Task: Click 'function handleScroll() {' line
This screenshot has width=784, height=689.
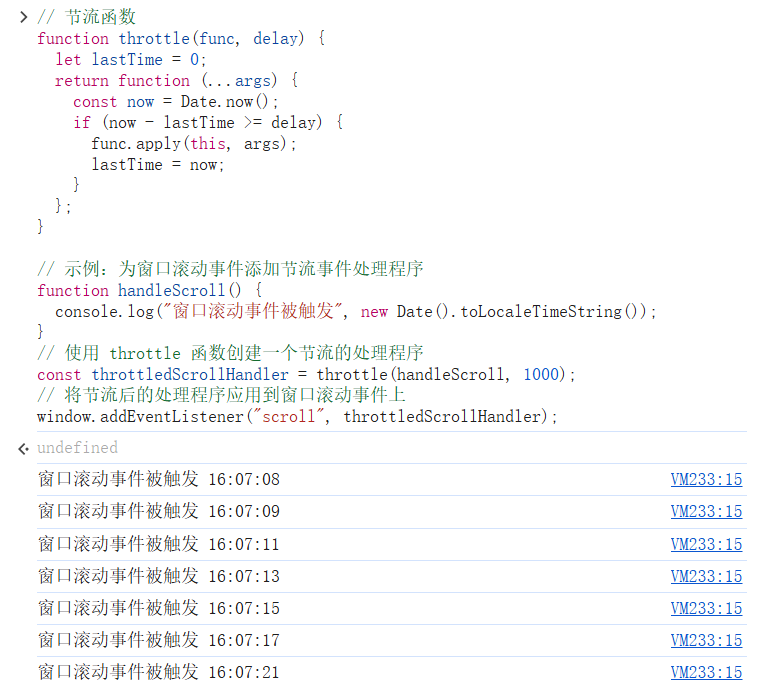Action: pos(150,290)
